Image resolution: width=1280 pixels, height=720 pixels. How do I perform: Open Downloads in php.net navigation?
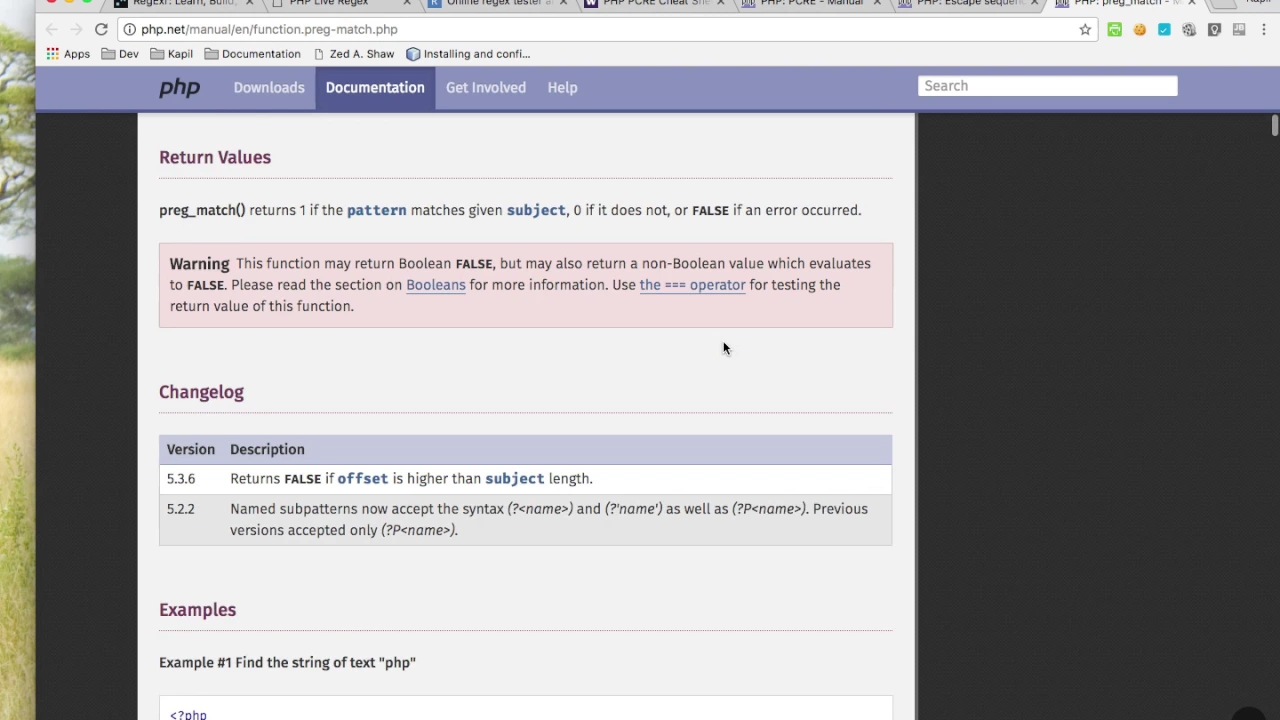click(x=269, y=88)
